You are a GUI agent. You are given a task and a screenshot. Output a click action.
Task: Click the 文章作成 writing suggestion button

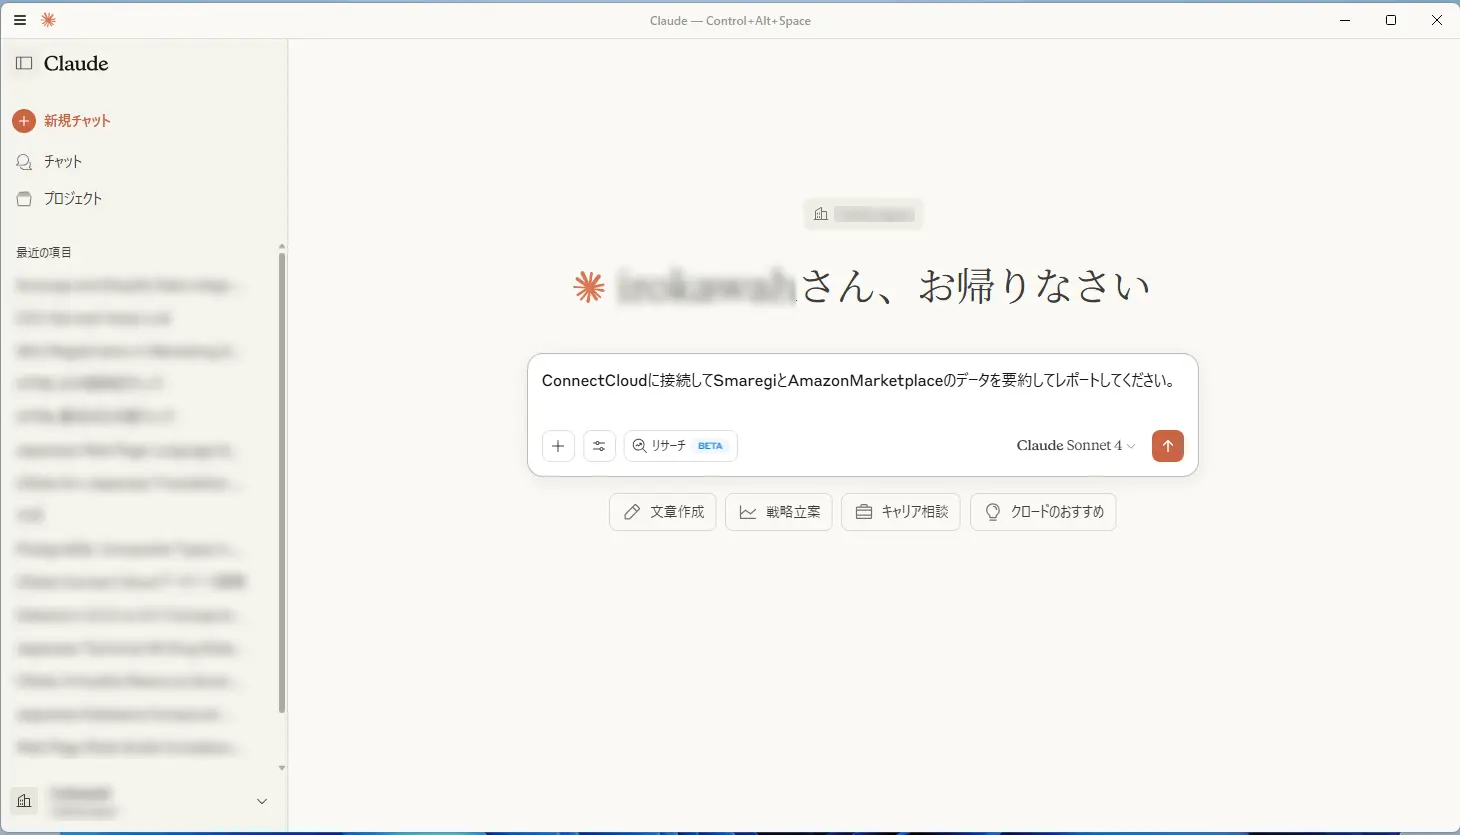[662, 511]
